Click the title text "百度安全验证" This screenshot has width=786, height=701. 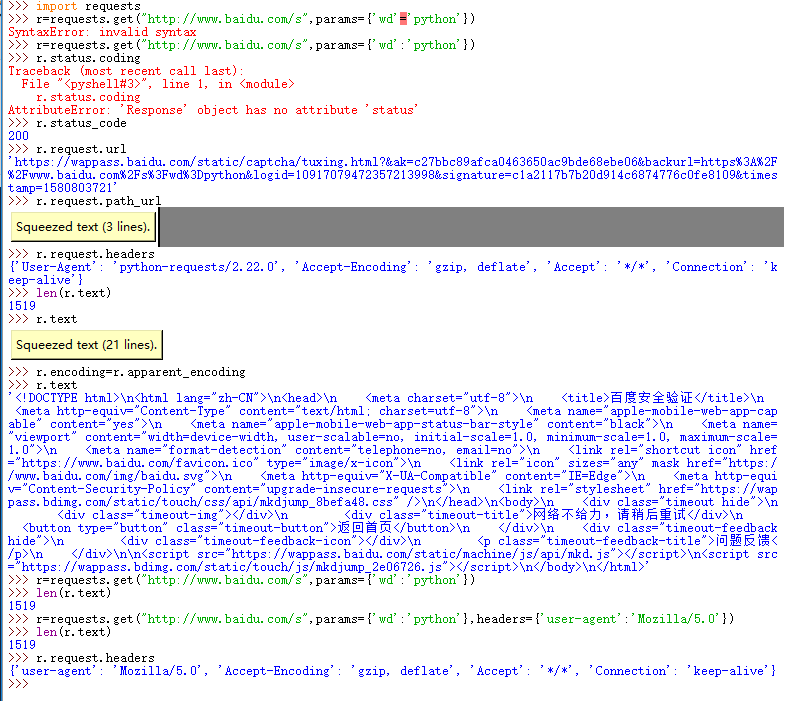(x=651, y=399)
